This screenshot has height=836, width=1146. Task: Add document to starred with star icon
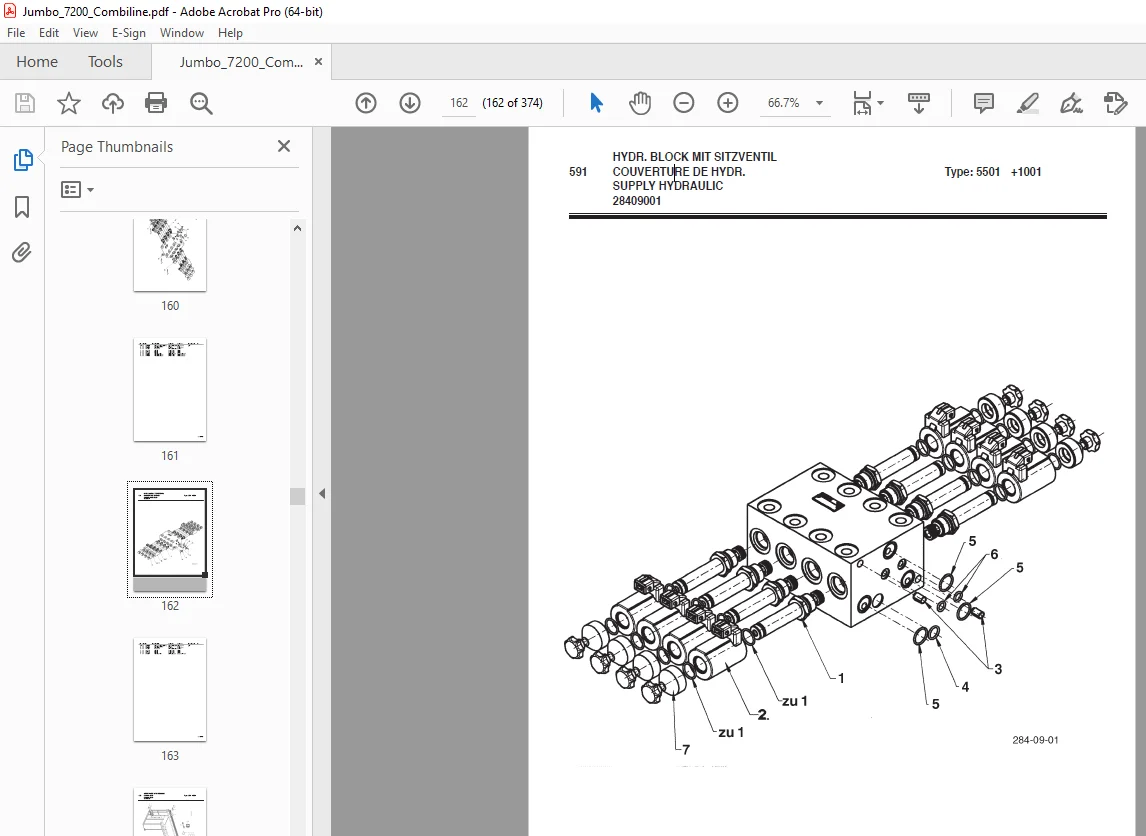(x=69, y=103)
